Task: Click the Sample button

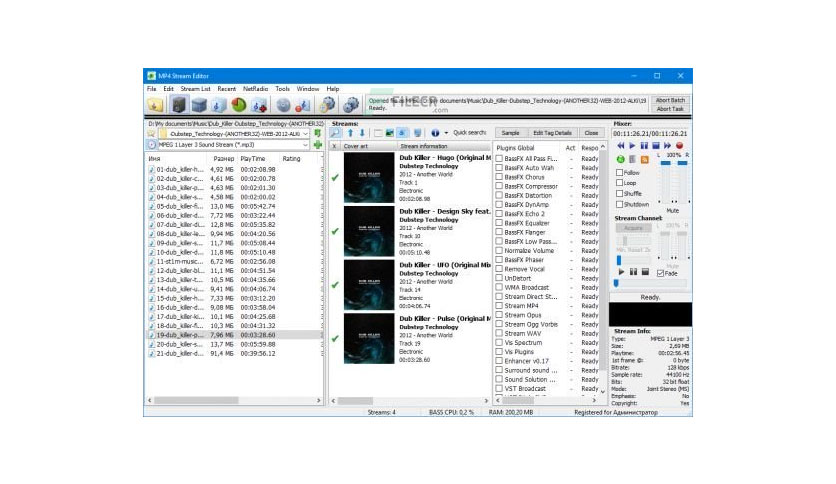Action: coord(510,133)
